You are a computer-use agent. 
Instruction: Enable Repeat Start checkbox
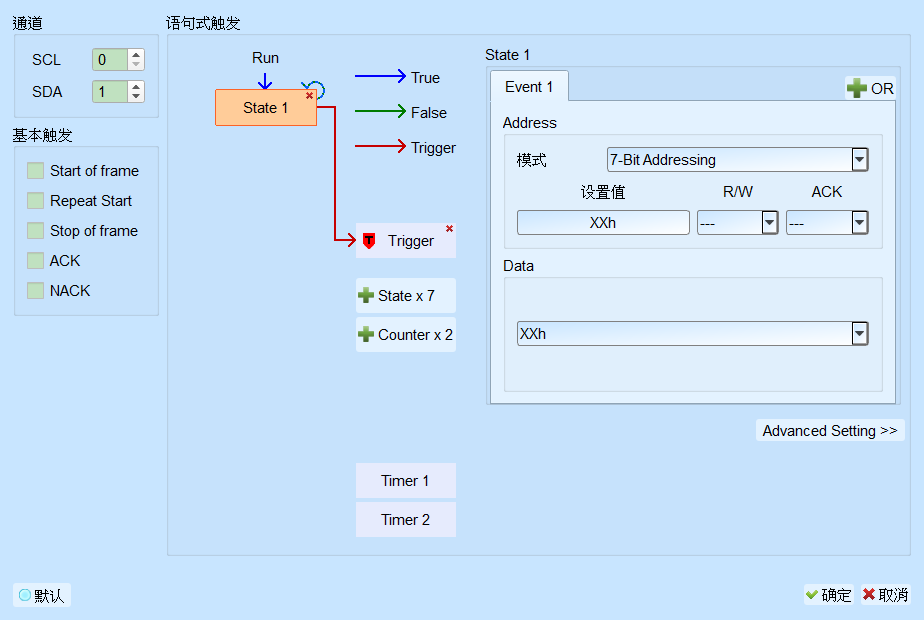[35, 200]
